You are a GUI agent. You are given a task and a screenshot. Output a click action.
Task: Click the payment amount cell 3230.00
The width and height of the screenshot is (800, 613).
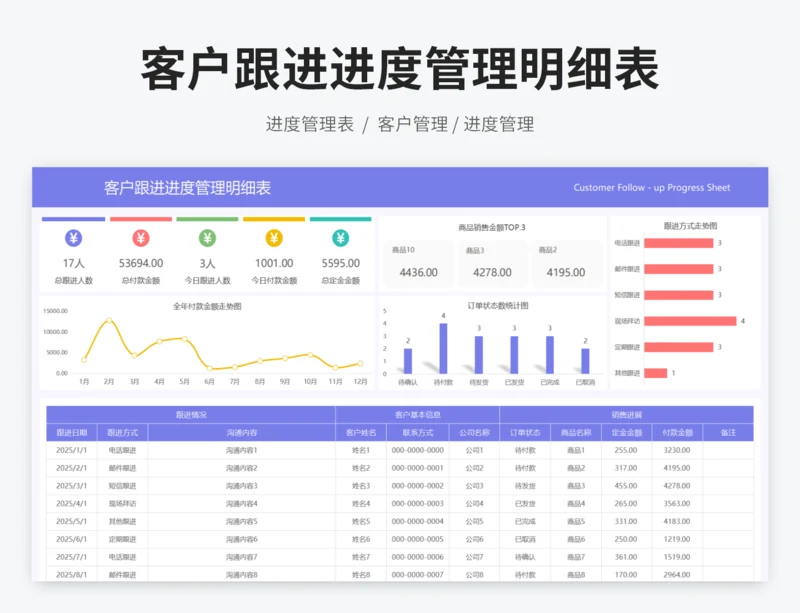(x=677, y=450)
